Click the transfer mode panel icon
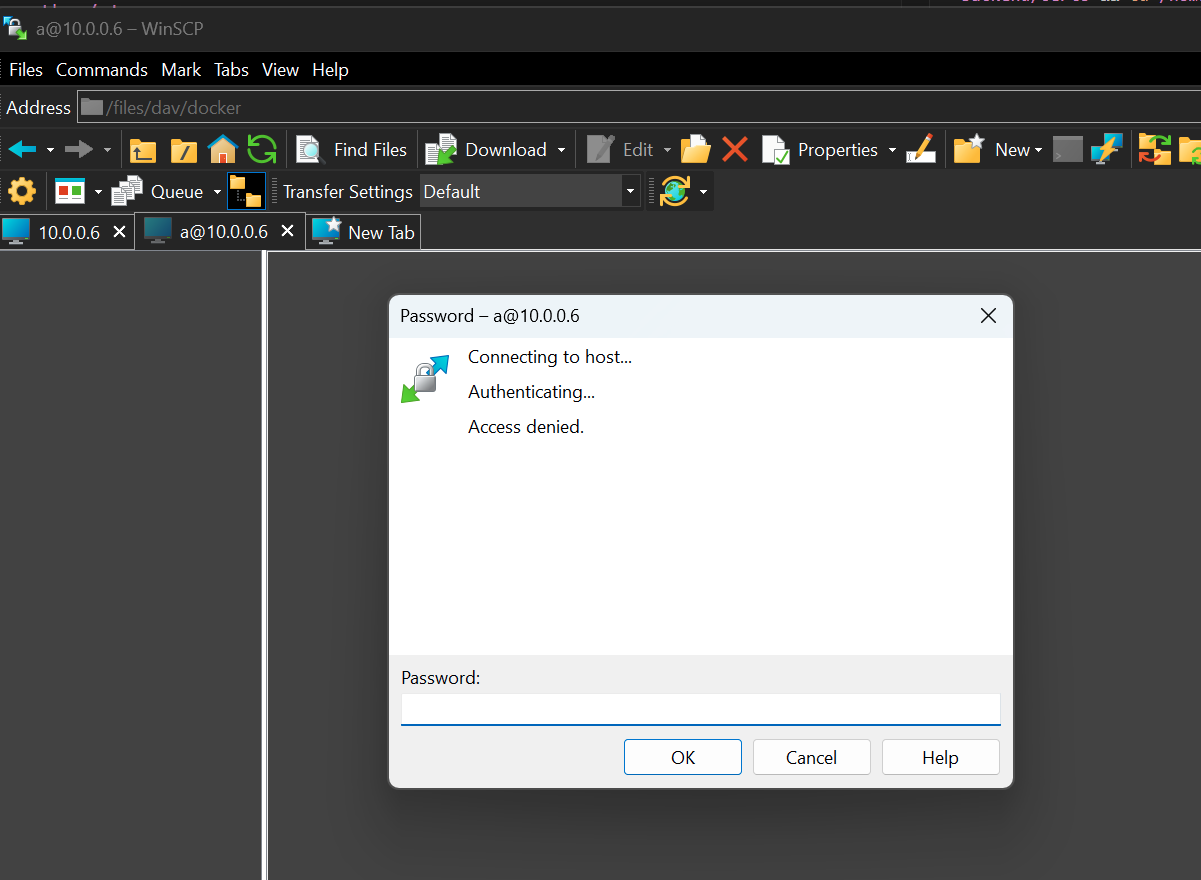 coord(246,191)
